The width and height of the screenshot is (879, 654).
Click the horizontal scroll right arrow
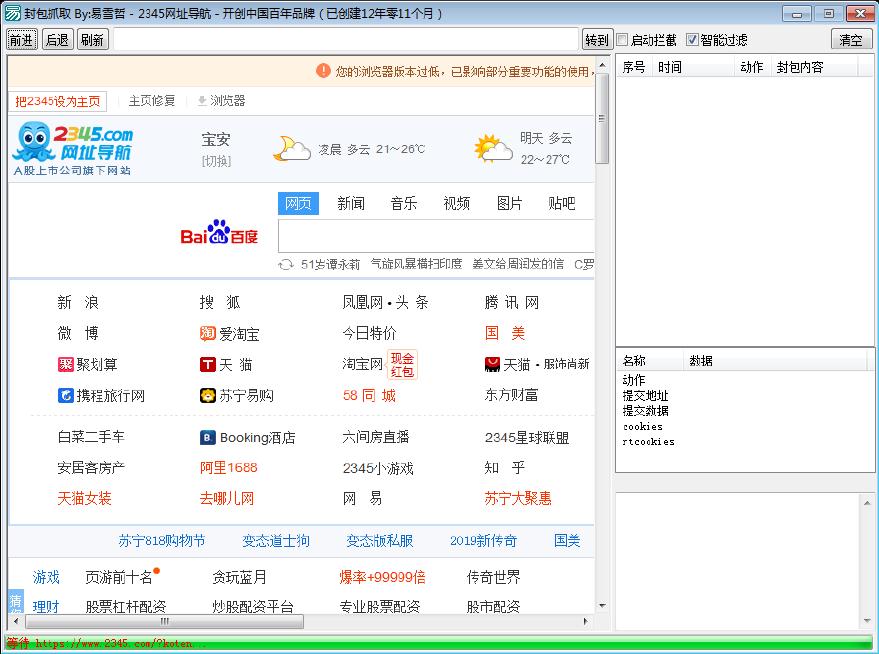tap(586, 621)
